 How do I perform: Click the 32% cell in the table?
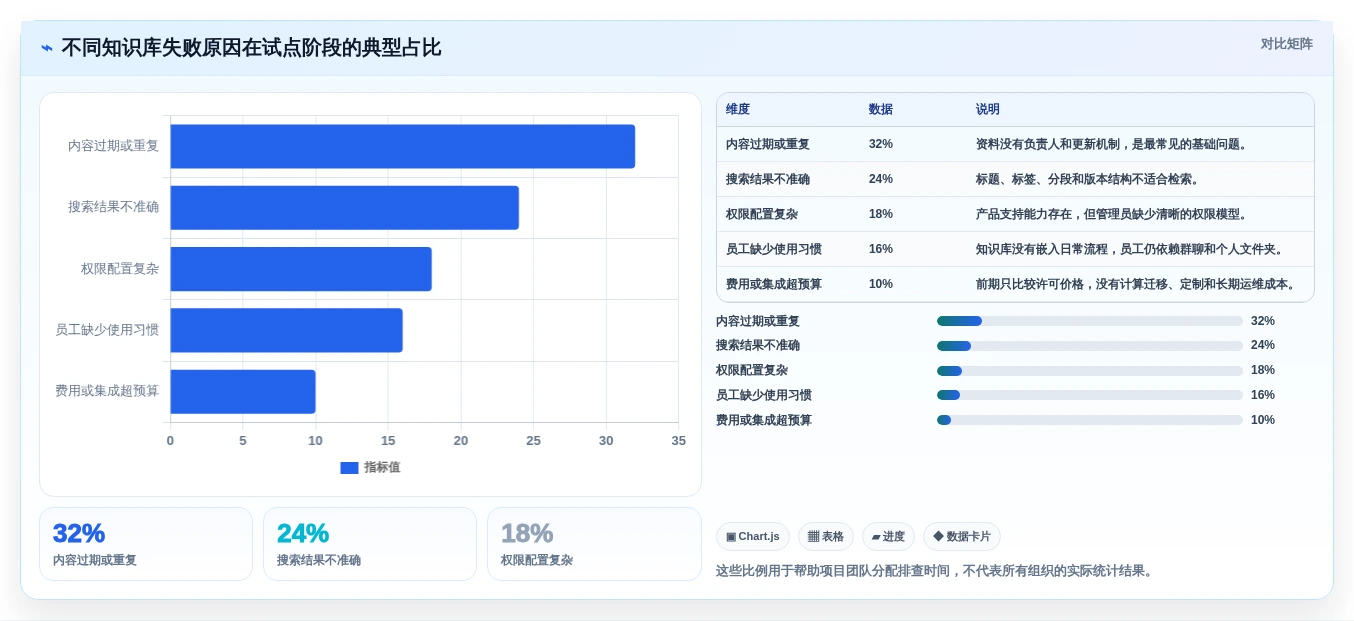click(x=881, y=144)
